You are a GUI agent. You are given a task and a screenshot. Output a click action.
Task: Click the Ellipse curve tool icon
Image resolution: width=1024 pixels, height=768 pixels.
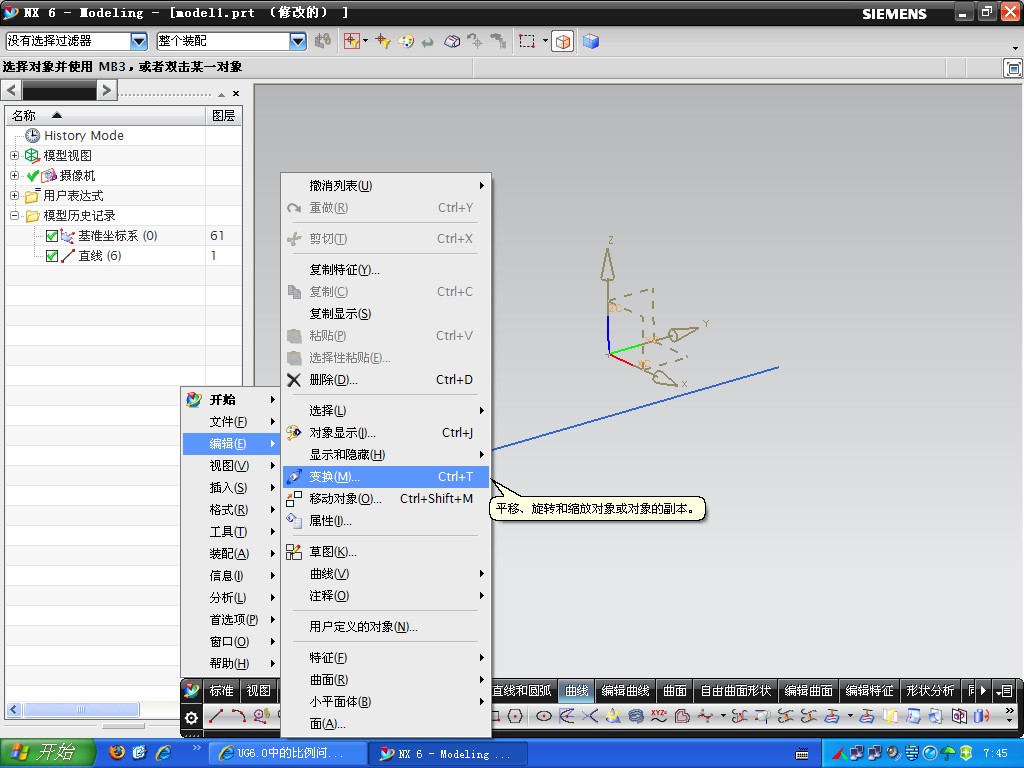tap(543, 716)
